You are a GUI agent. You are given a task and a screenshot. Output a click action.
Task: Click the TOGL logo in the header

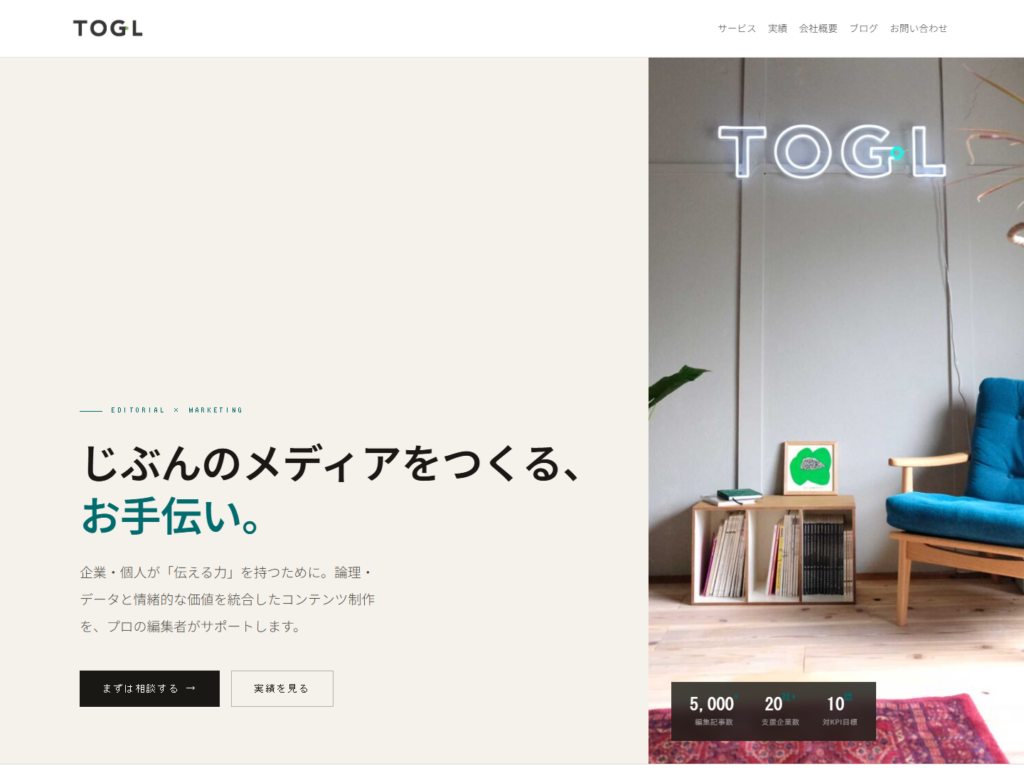click(x=108, y=28)
